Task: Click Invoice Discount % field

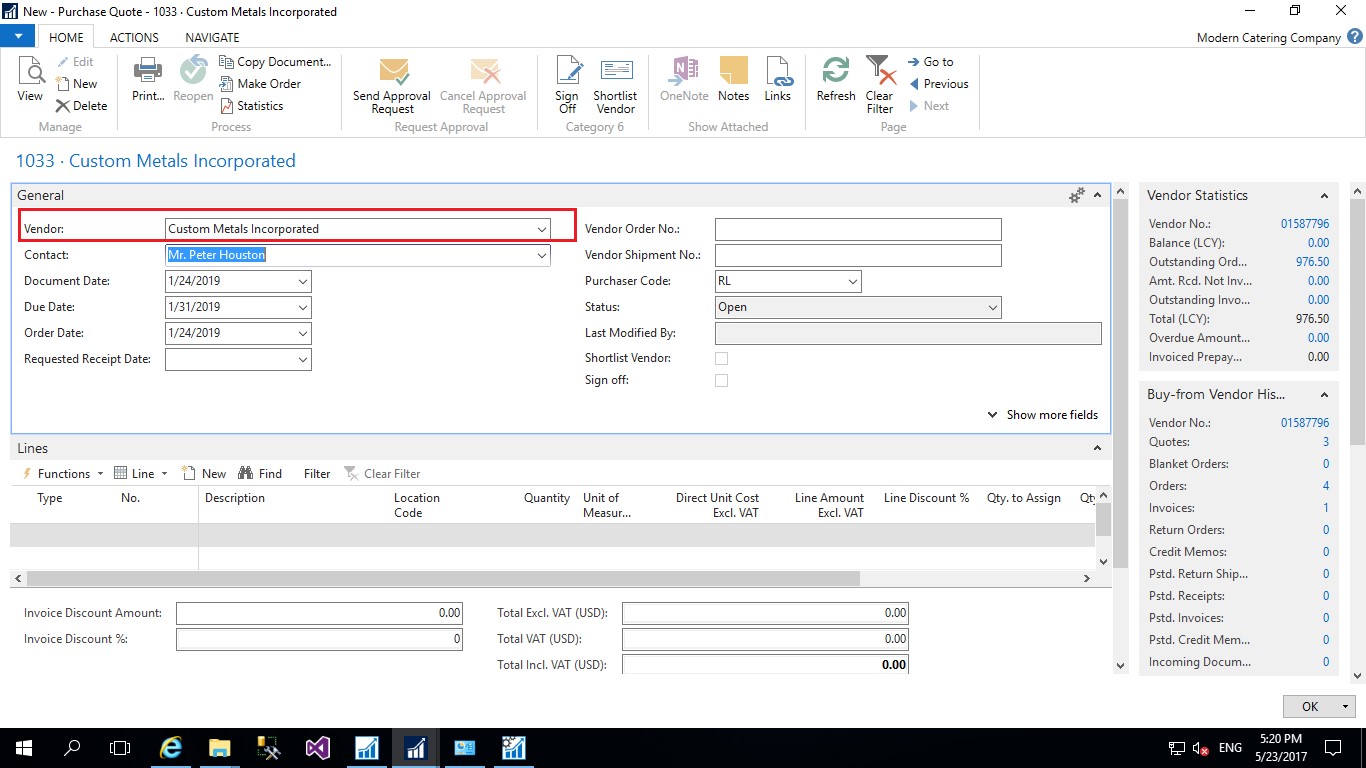Action: click(319, 639)
